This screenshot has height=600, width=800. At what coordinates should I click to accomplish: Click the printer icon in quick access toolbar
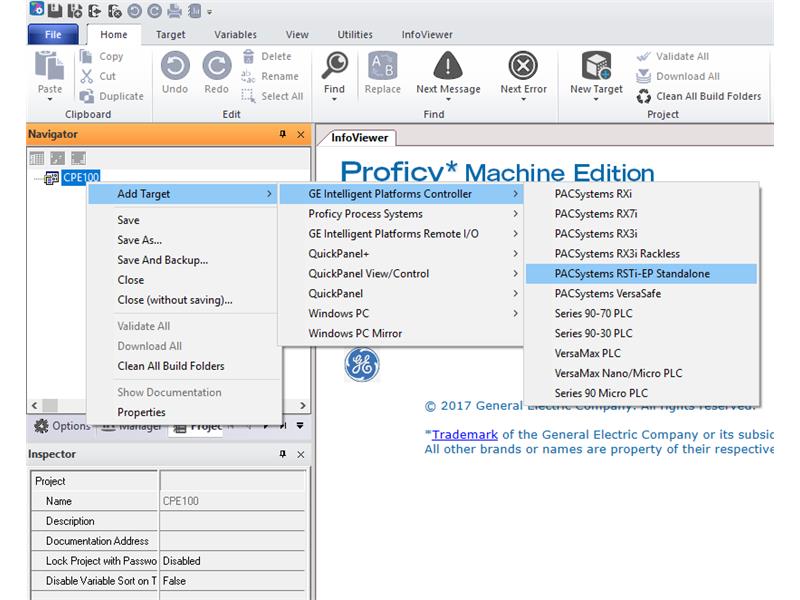click(174, 11)
